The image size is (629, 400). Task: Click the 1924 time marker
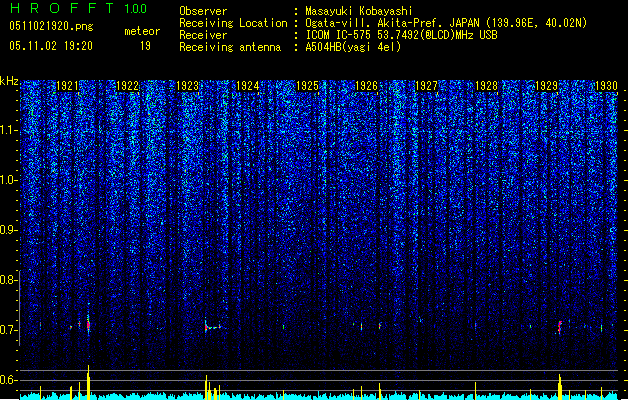pos(248,86)
